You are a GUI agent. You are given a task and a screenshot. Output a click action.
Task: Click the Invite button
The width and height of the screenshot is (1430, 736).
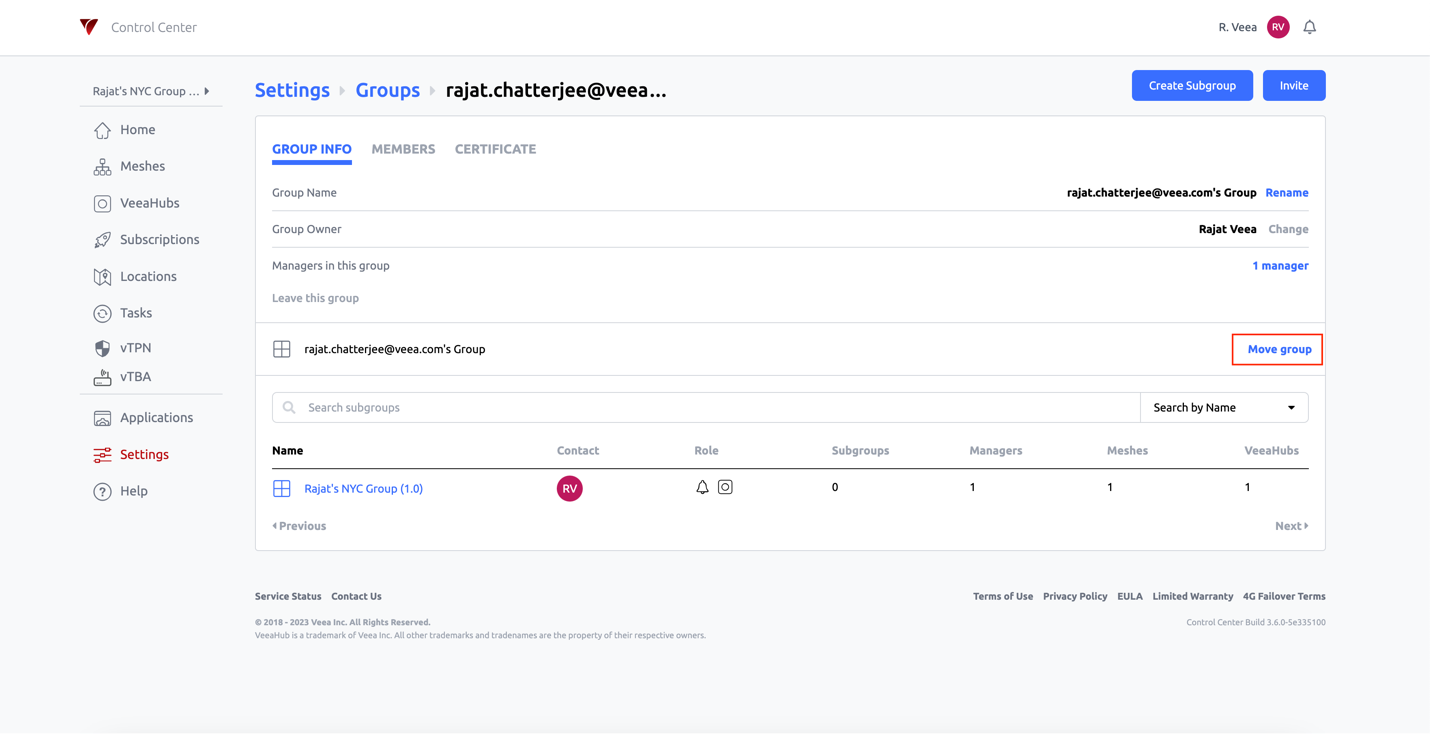pyautogui.click(x=1294, y=85)
